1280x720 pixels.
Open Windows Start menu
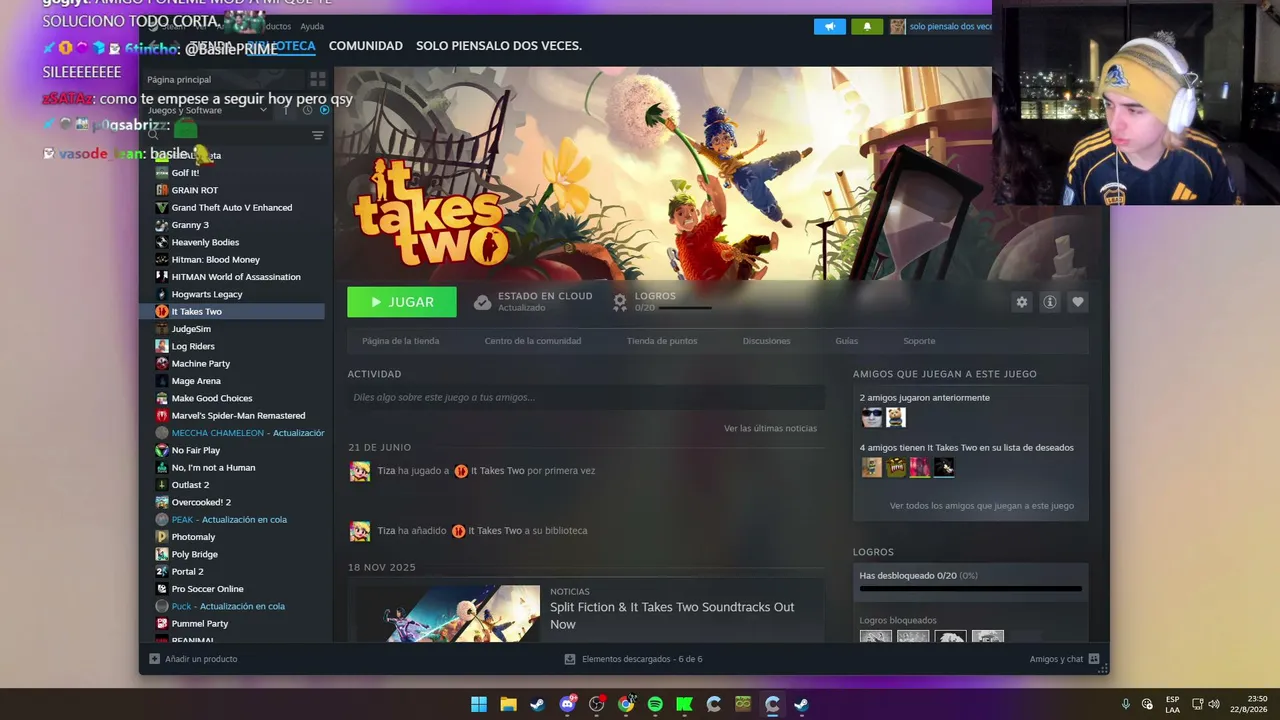click(479, 704)
